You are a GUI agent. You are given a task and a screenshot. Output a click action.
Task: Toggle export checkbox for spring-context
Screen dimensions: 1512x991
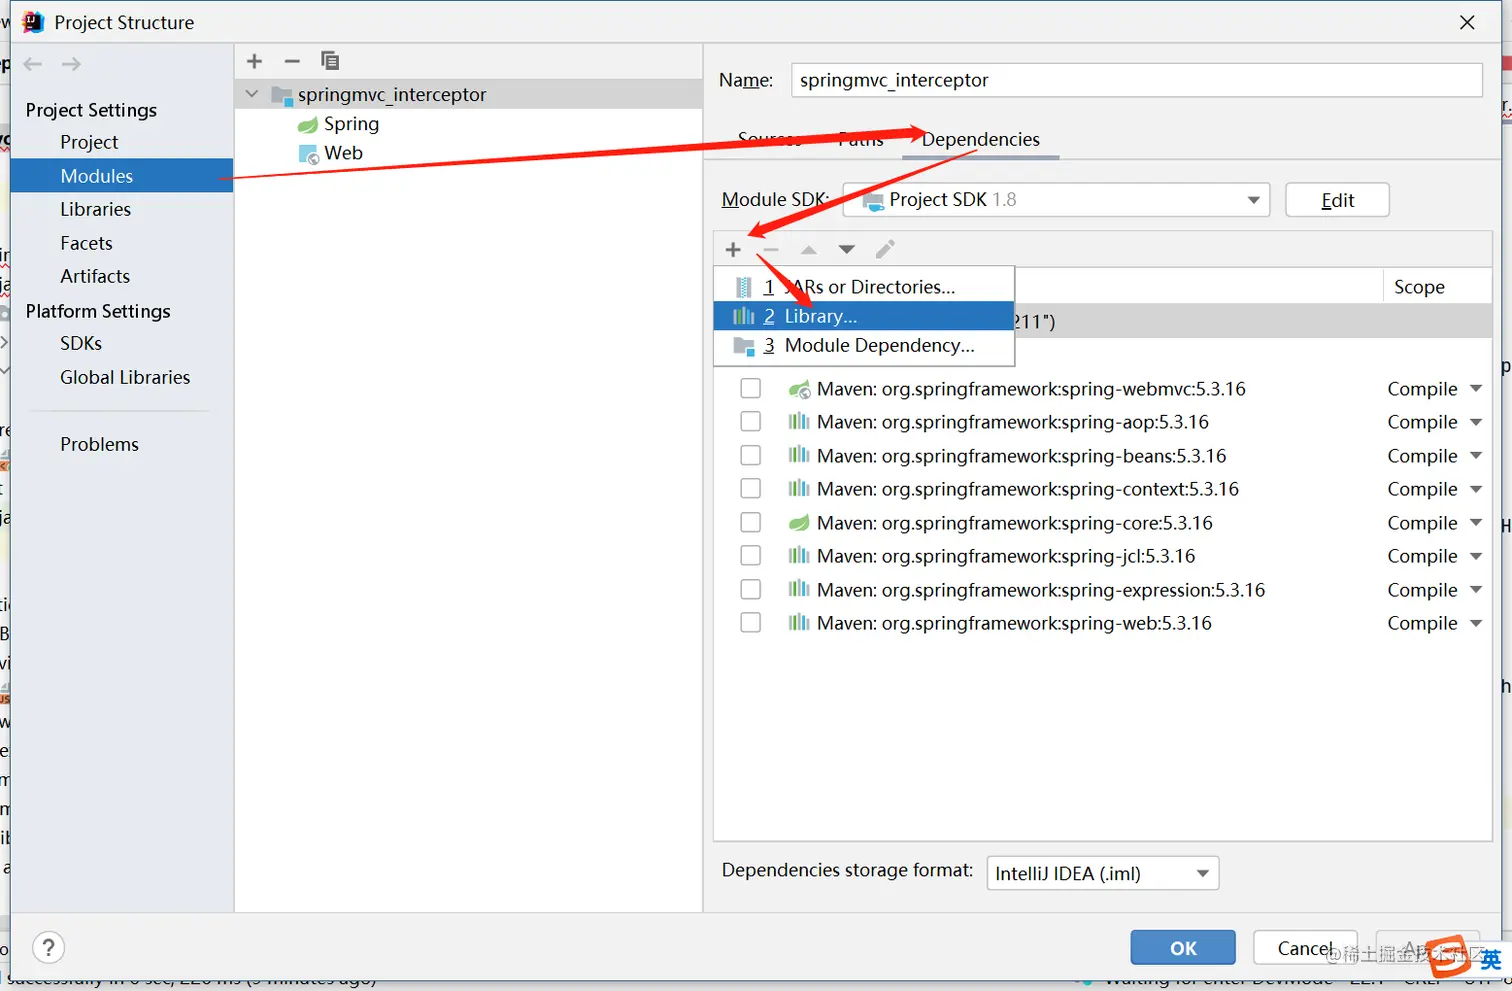click(751, 489)
